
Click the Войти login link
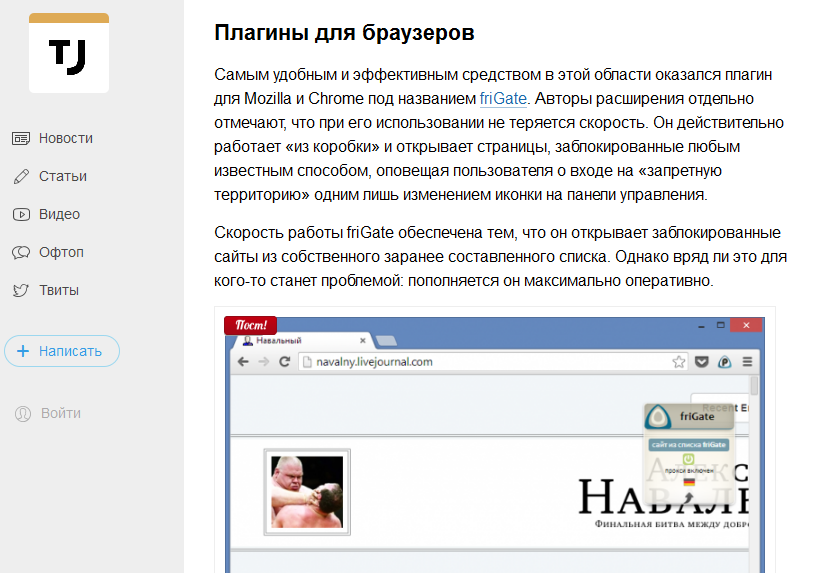(61, 414)
